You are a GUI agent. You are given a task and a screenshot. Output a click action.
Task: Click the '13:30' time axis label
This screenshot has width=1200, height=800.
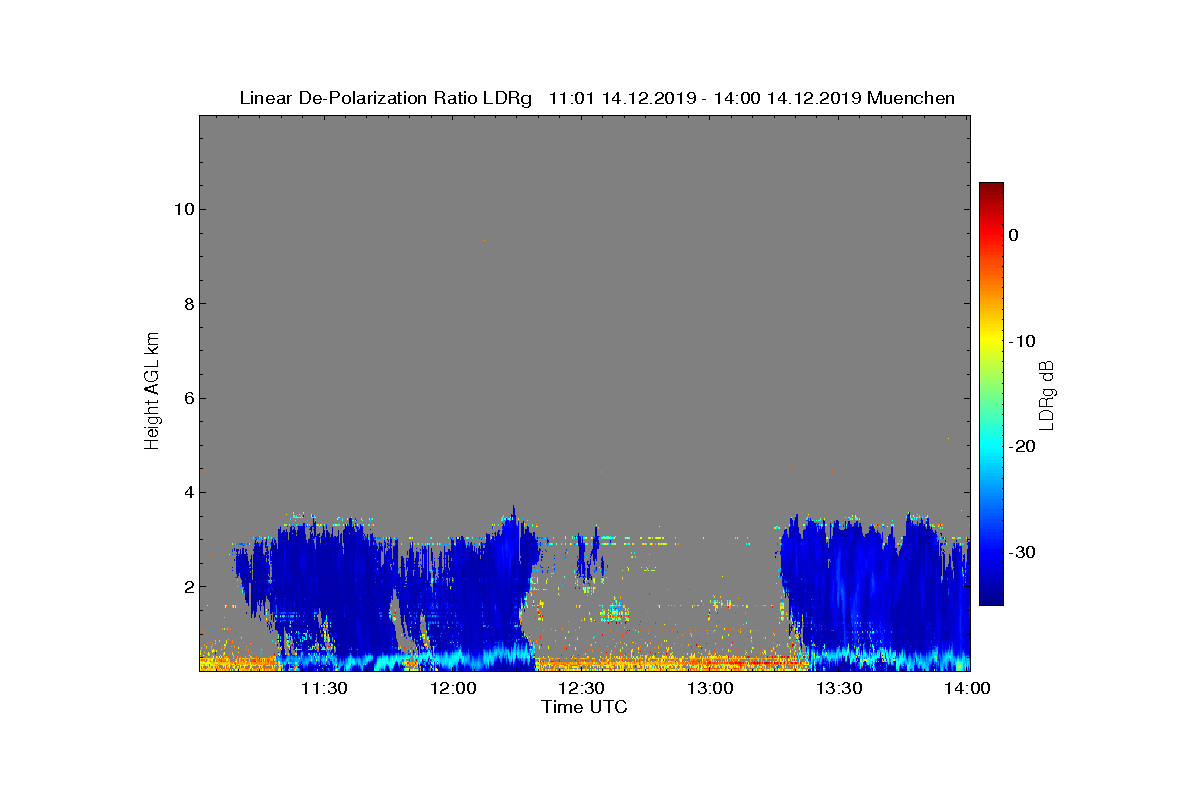(x=839, y=689)
